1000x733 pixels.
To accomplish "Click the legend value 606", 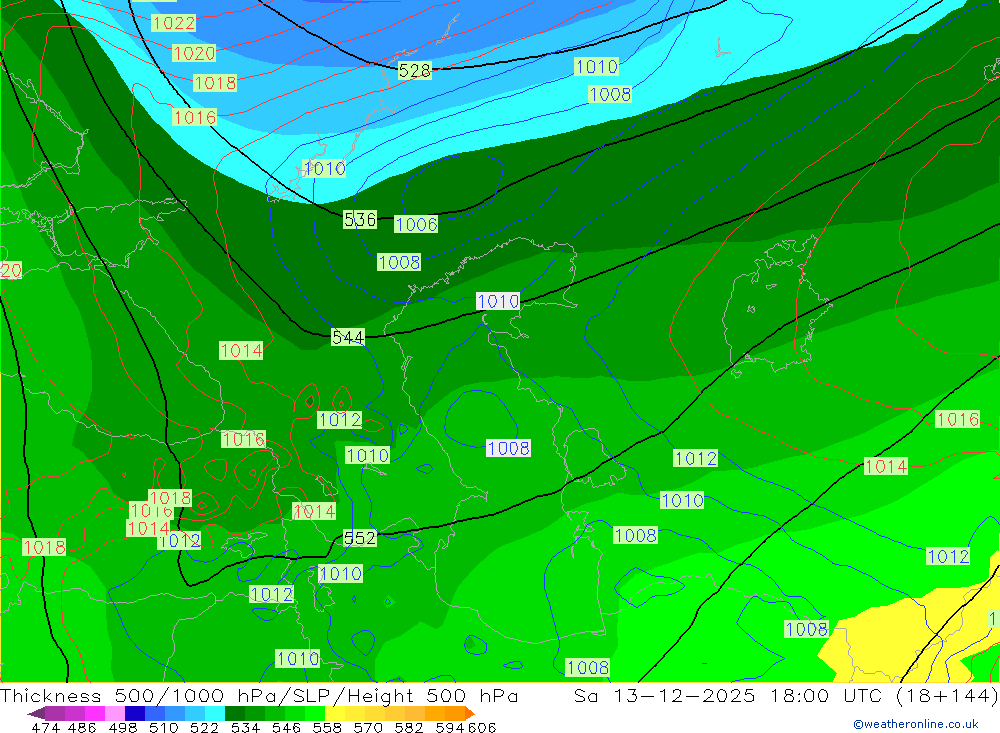I will (482, 727).
